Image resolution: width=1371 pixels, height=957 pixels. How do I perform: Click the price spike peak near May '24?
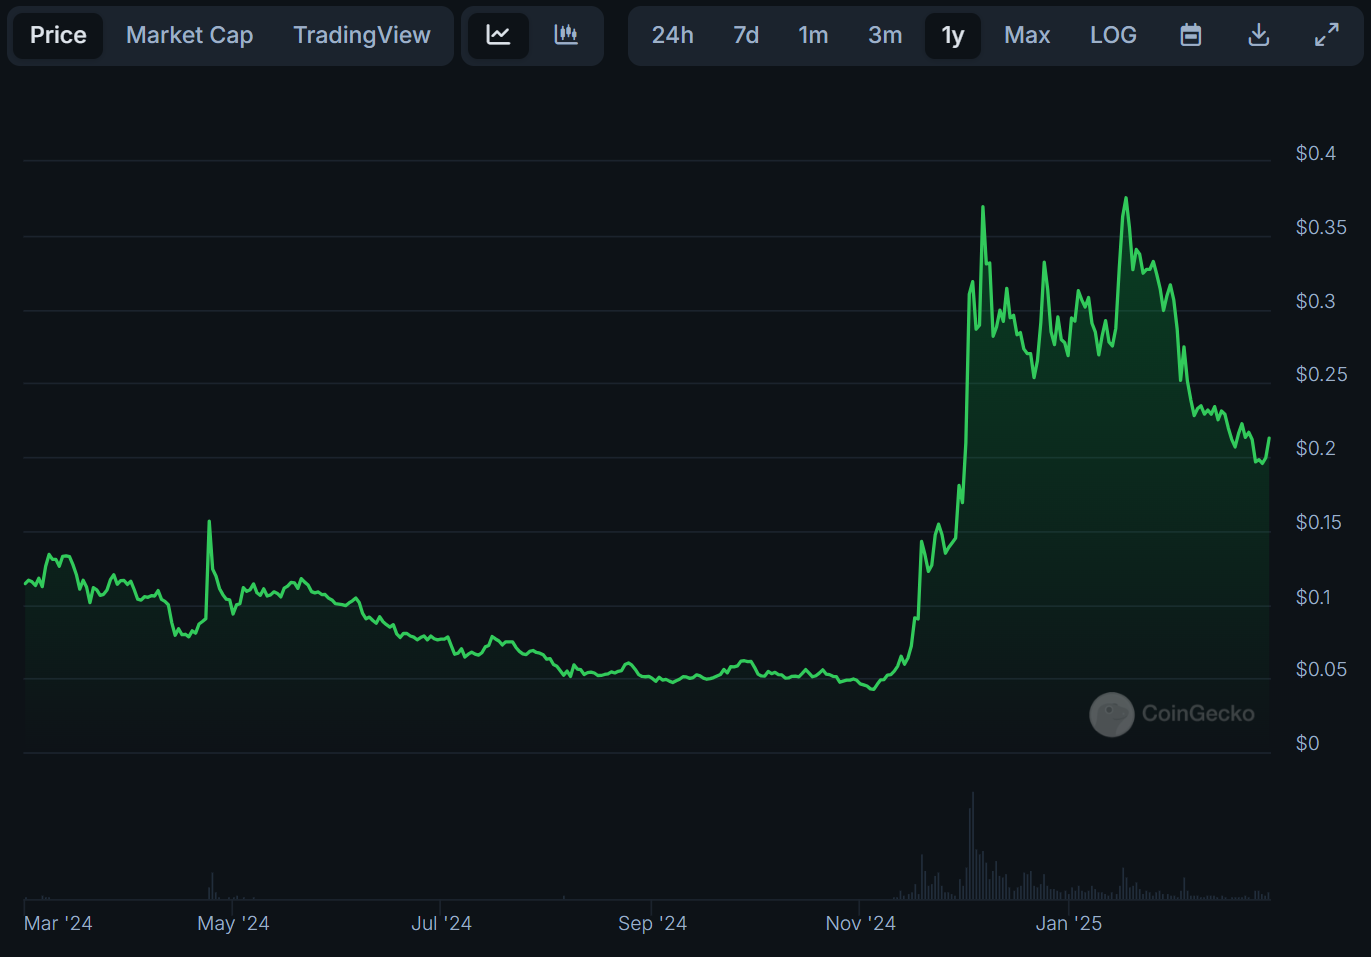pos(209,522)
